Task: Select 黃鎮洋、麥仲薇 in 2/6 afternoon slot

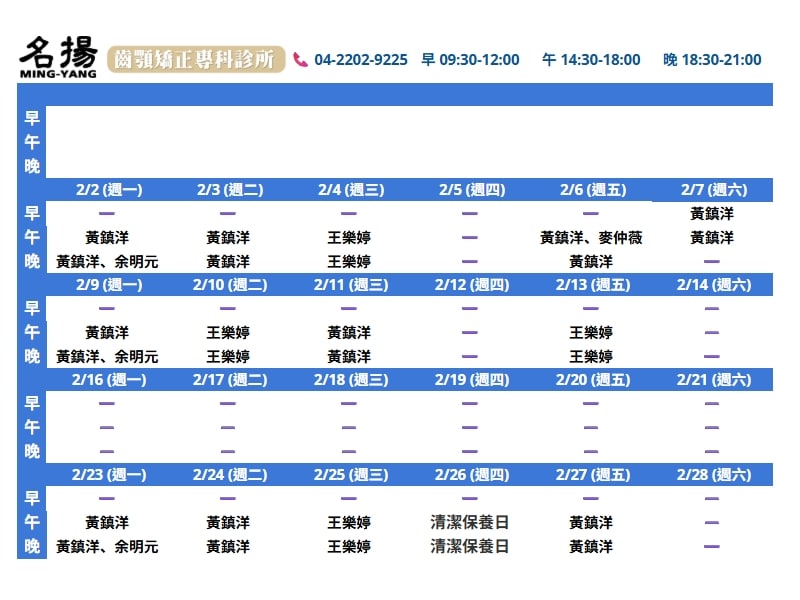Action: [591, 238]
